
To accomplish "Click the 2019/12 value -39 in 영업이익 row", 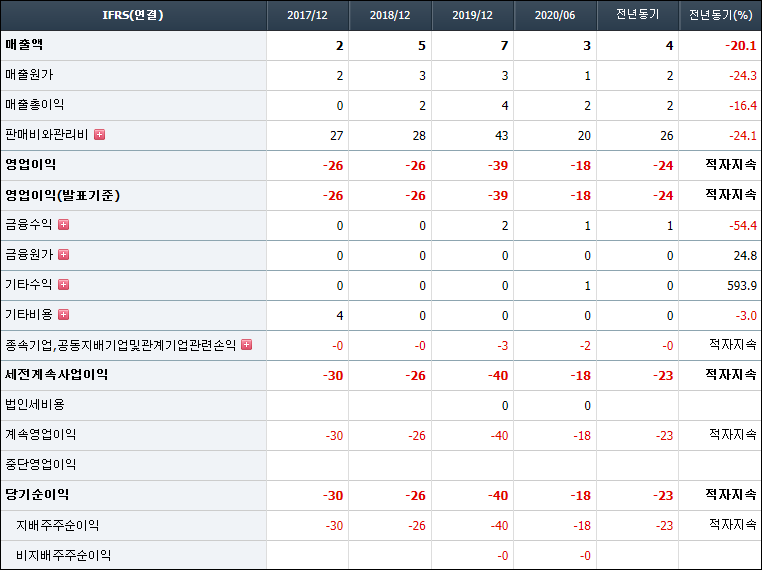I will pos(498,166).
